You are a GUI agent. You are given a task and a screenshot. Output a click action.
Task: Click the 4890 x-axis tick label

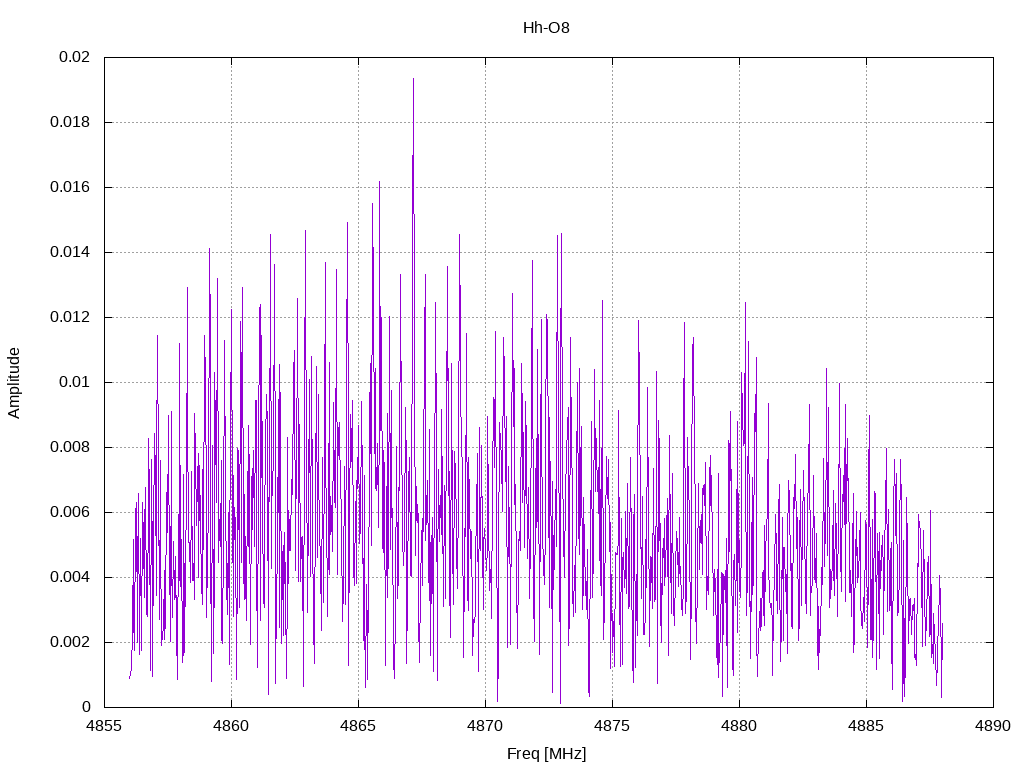(993, 726)
